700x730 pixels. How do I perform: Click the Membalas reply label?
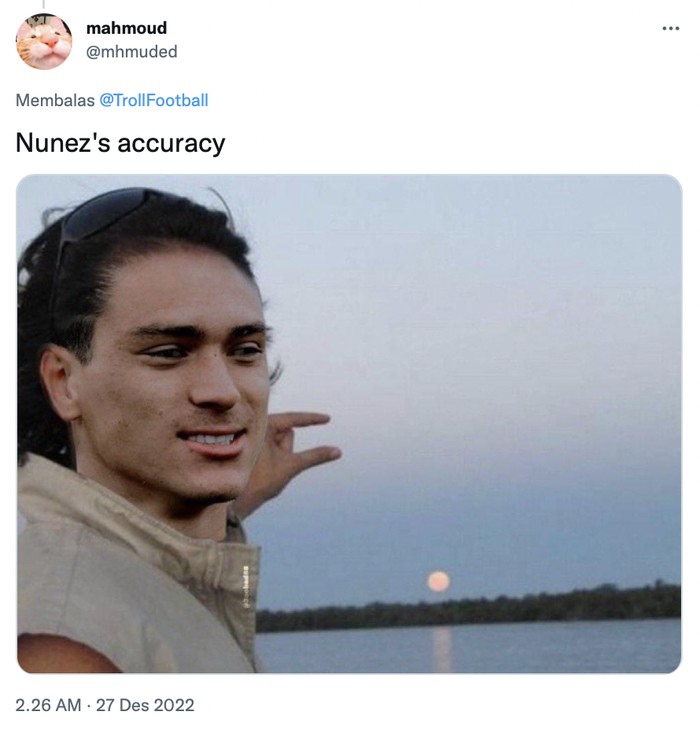[55, 100]
